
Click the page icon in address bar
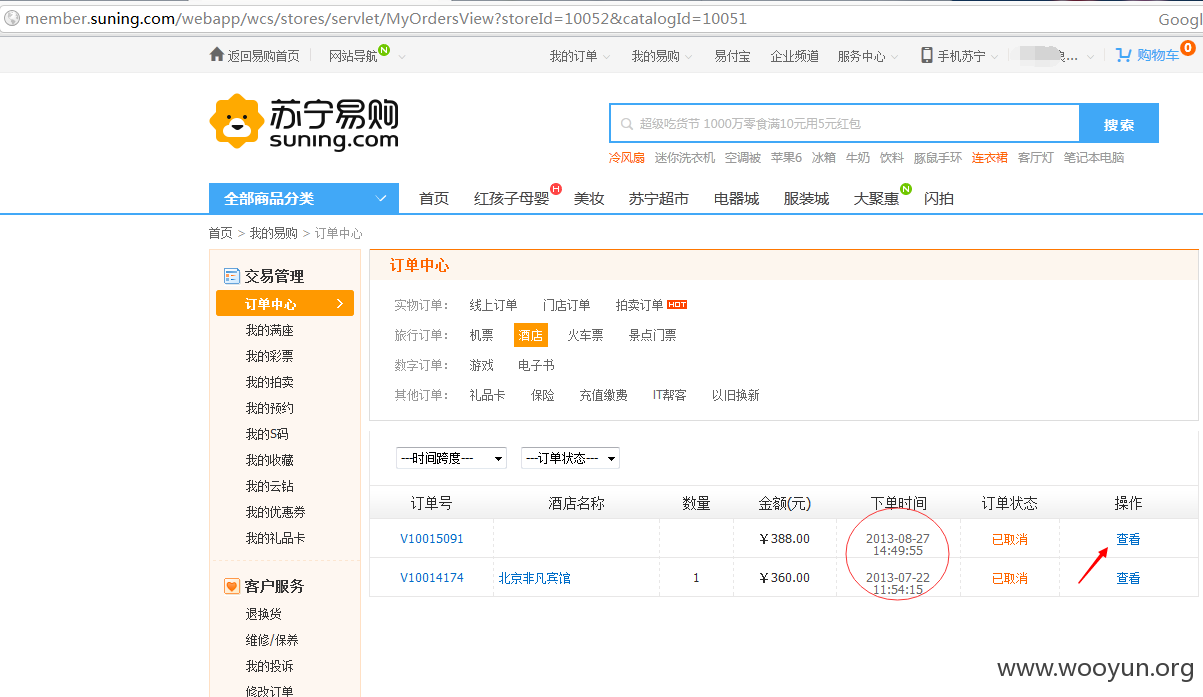point(11,18)
